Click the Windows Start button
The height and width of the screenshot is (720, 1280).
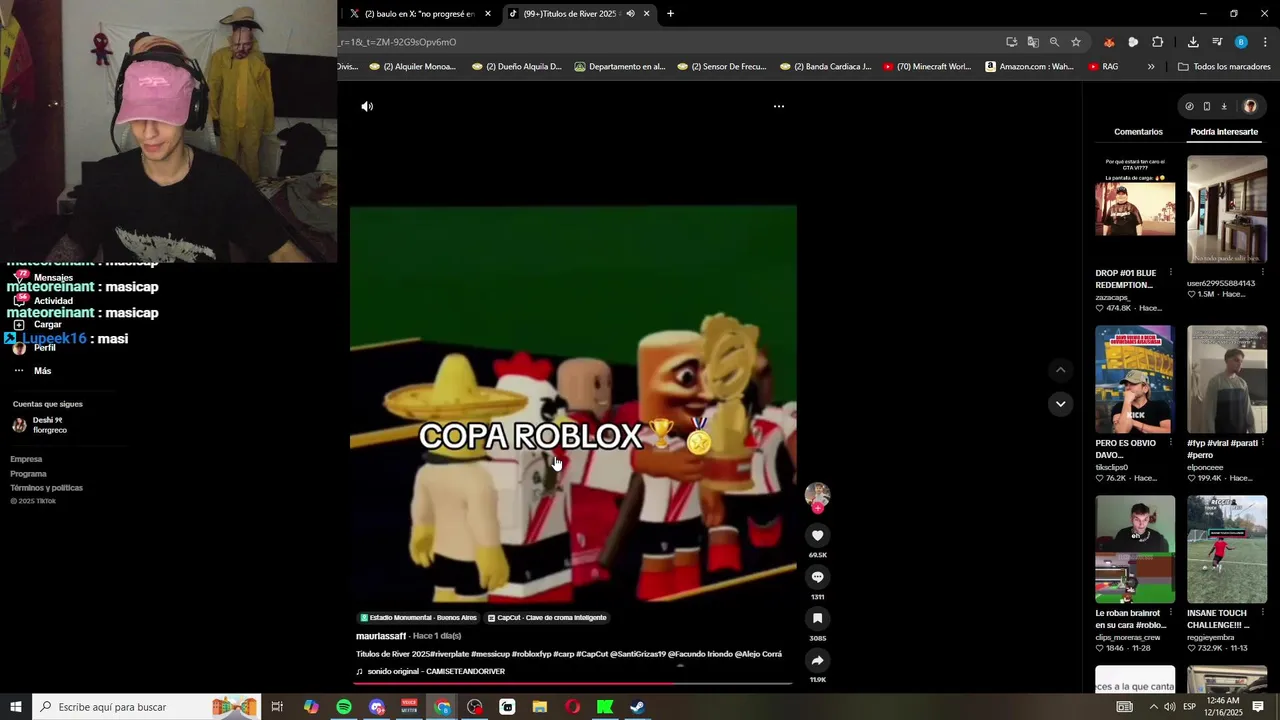pyautogui.click(x=16, y=707)
